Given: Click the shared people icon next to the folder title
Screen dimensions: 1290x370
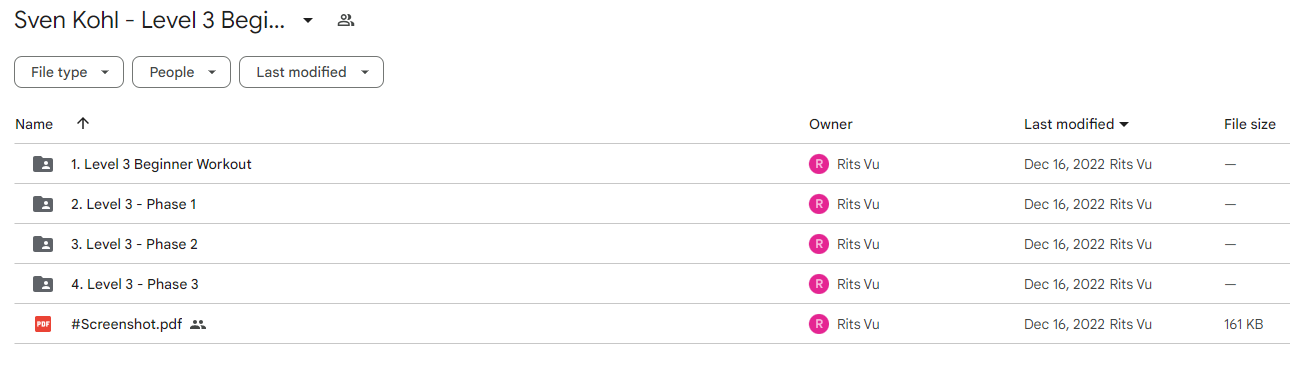Looking at the screenshot, I should (346, 20).
